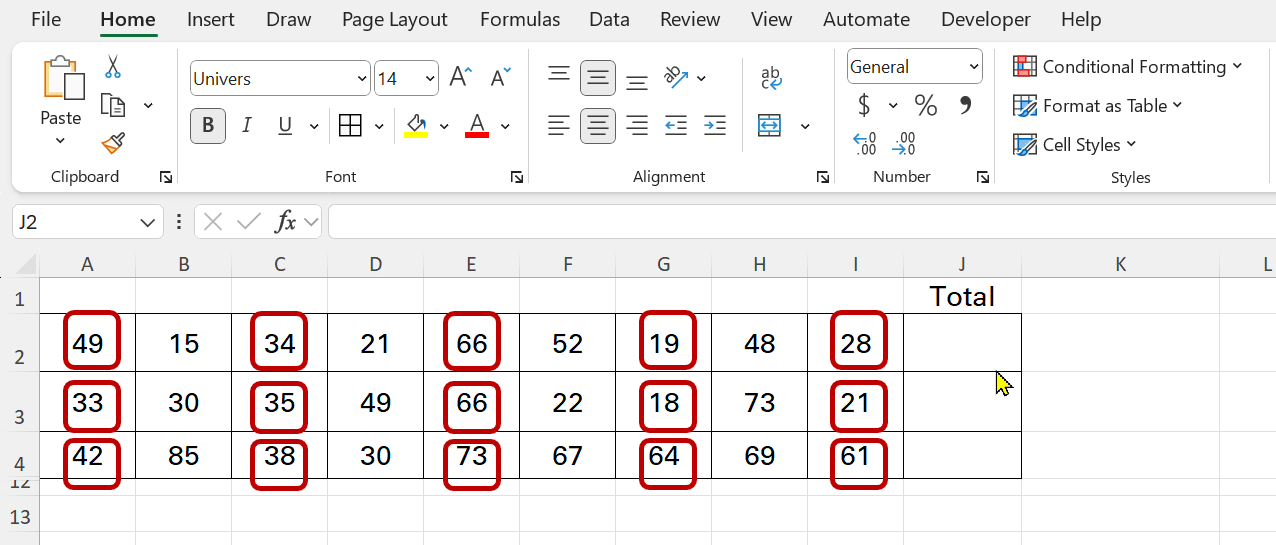Screen dimensions: 1276x545
Task: Click the Insert Function fx icon
Action: tap(286, 222)
